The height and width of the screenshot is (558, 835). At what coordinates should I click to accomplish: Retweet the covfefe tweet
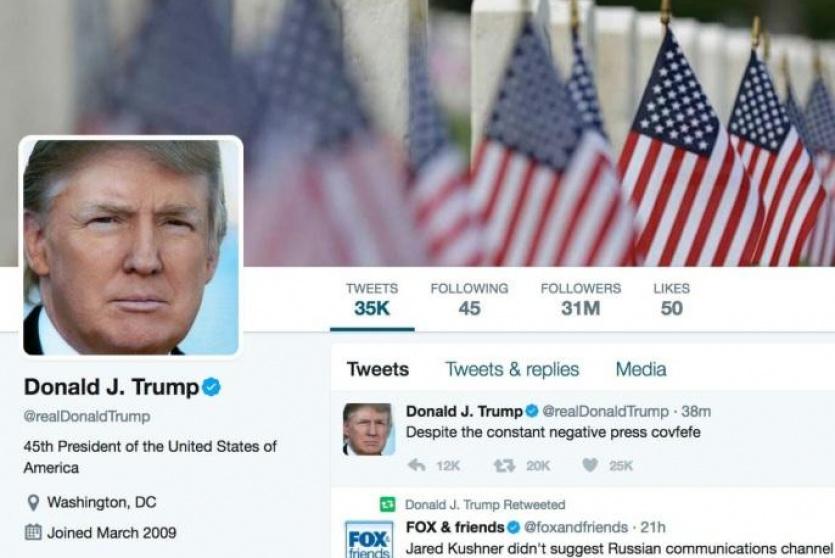pyautogui.click(x=504, y=466)
